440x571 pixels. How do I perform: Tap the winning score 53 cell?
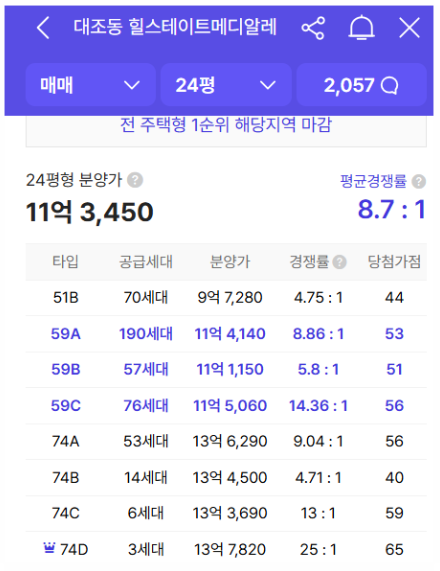pos(394,334)
